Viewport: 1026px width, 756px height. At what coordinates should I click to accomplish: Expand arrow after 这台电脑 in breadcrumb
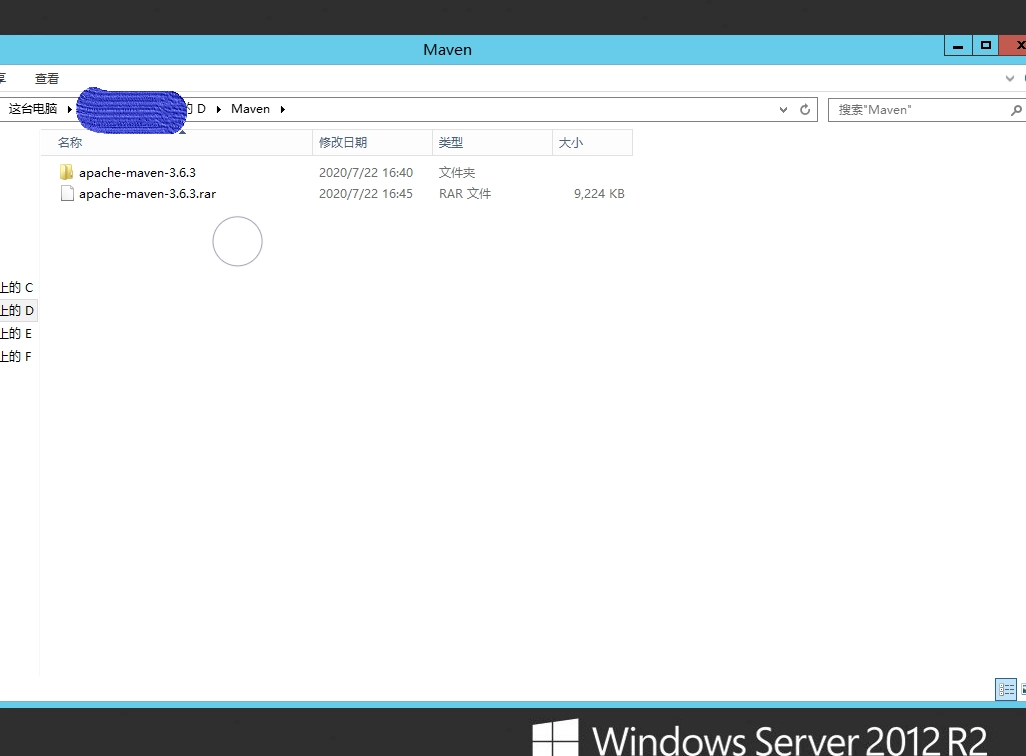70,109
